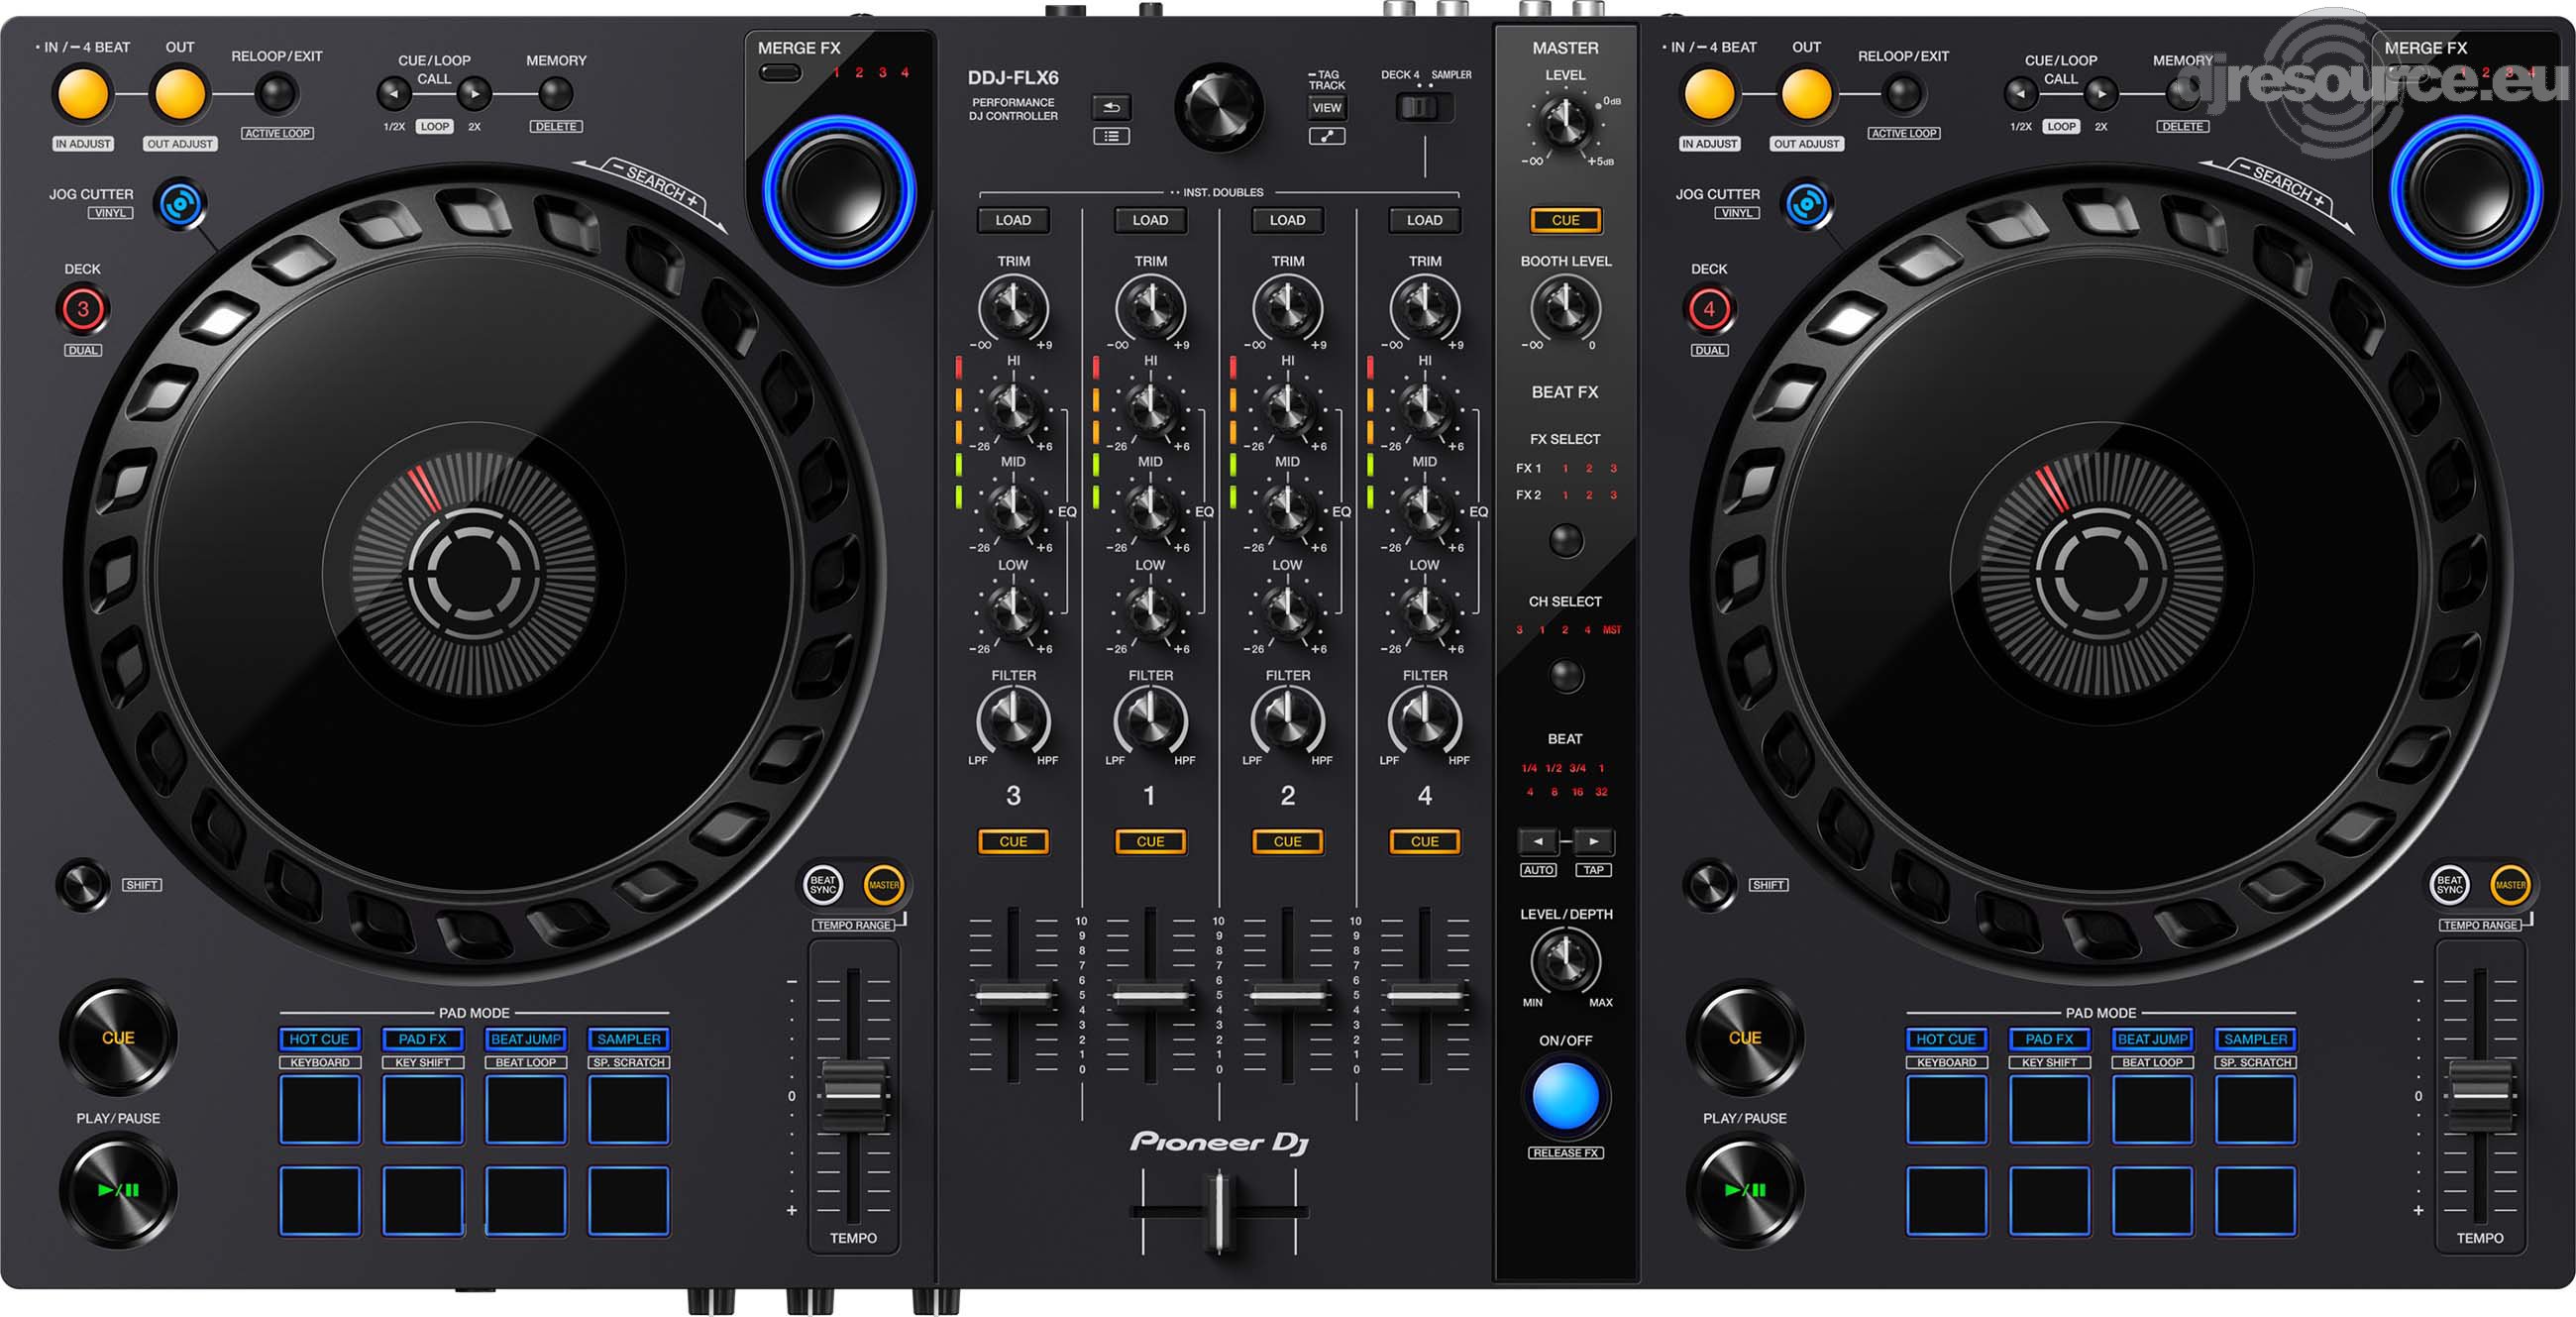
Task: Set loop out with left deck OUT button
Action: 180,94
